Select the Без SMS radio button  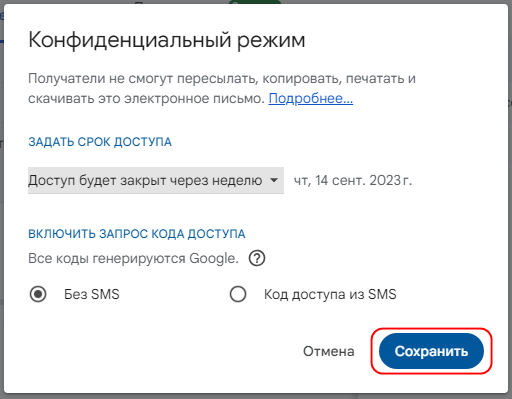click(38, 294)
